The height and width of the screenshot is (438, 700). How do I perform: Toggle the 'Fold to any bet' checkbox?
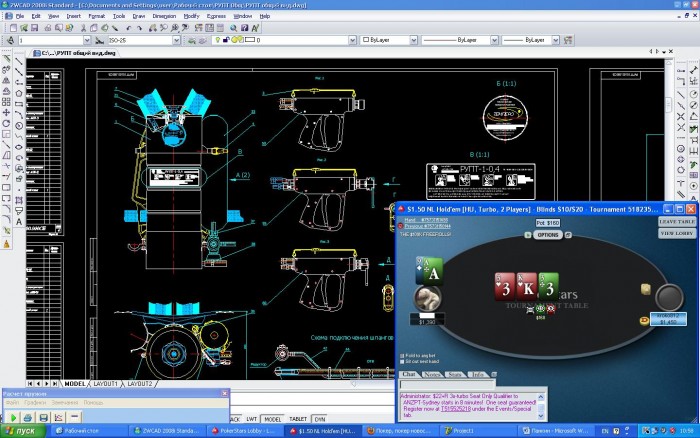402,356
